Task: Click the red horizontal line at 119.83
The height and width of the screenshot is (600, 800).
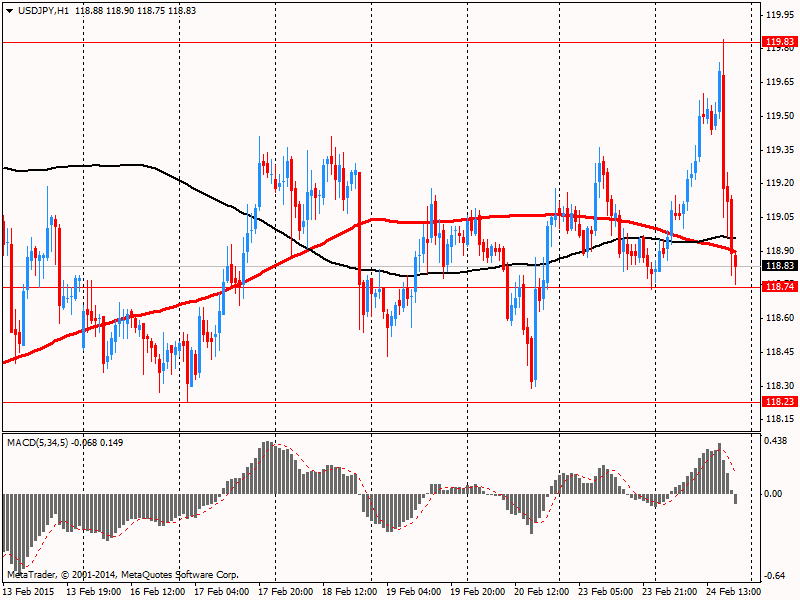Action: 400,42
